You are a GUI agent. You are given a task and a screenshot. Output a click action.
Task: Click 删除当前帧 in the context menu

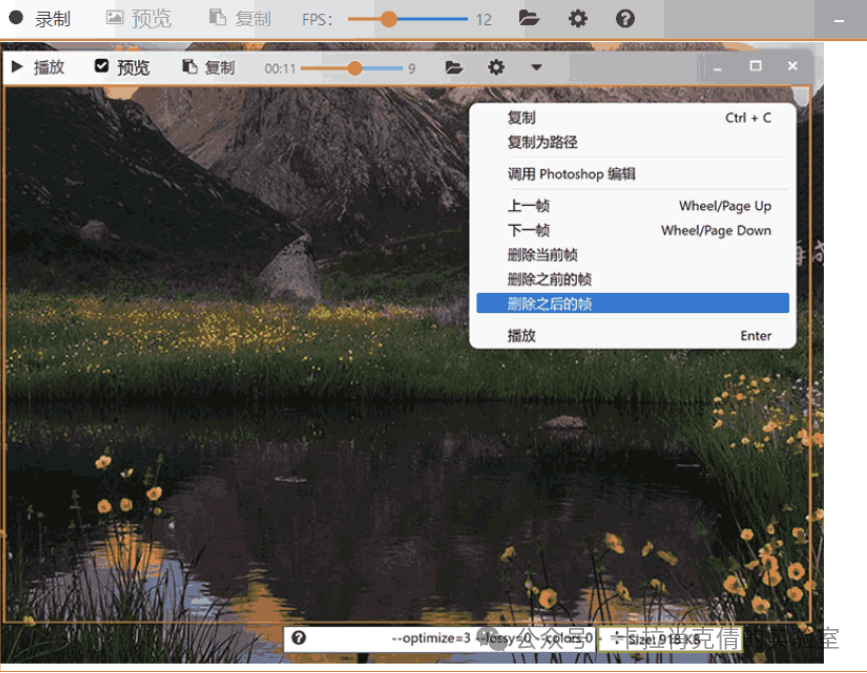[542, 255]
